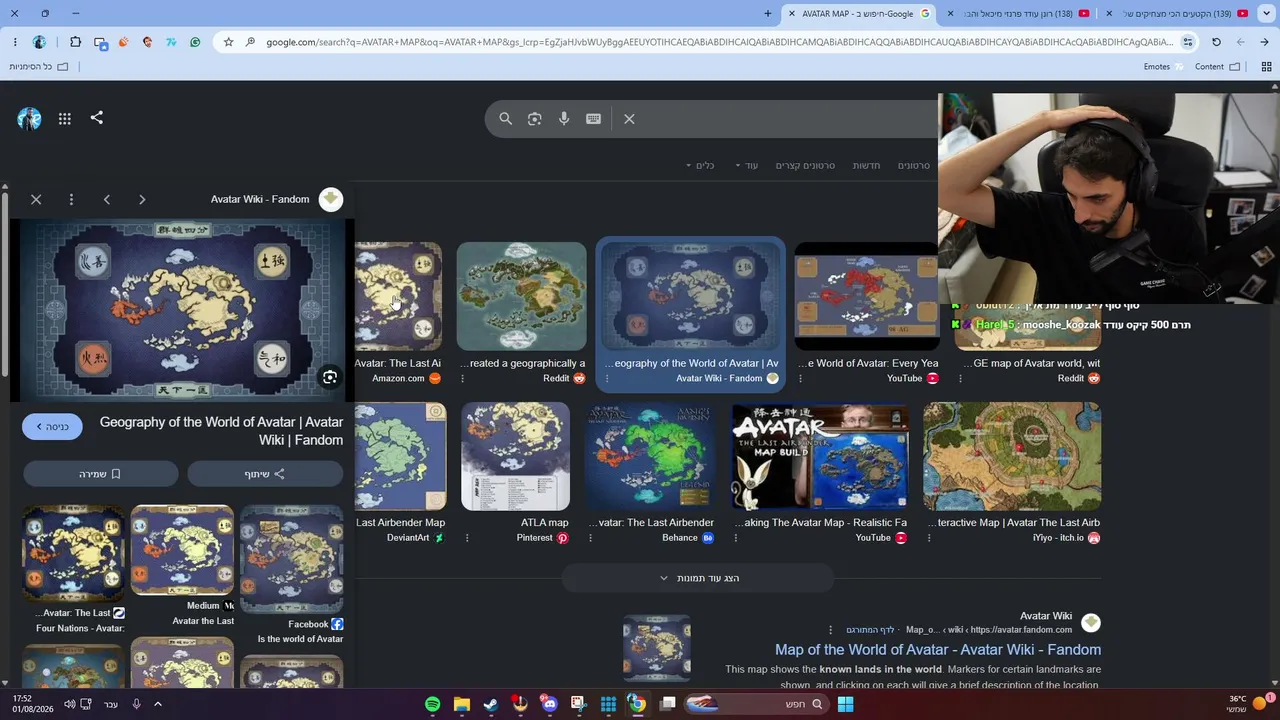Bookmark this page with the star
This screenshot has height=720, width=1280.
click(x=228, y=42)
